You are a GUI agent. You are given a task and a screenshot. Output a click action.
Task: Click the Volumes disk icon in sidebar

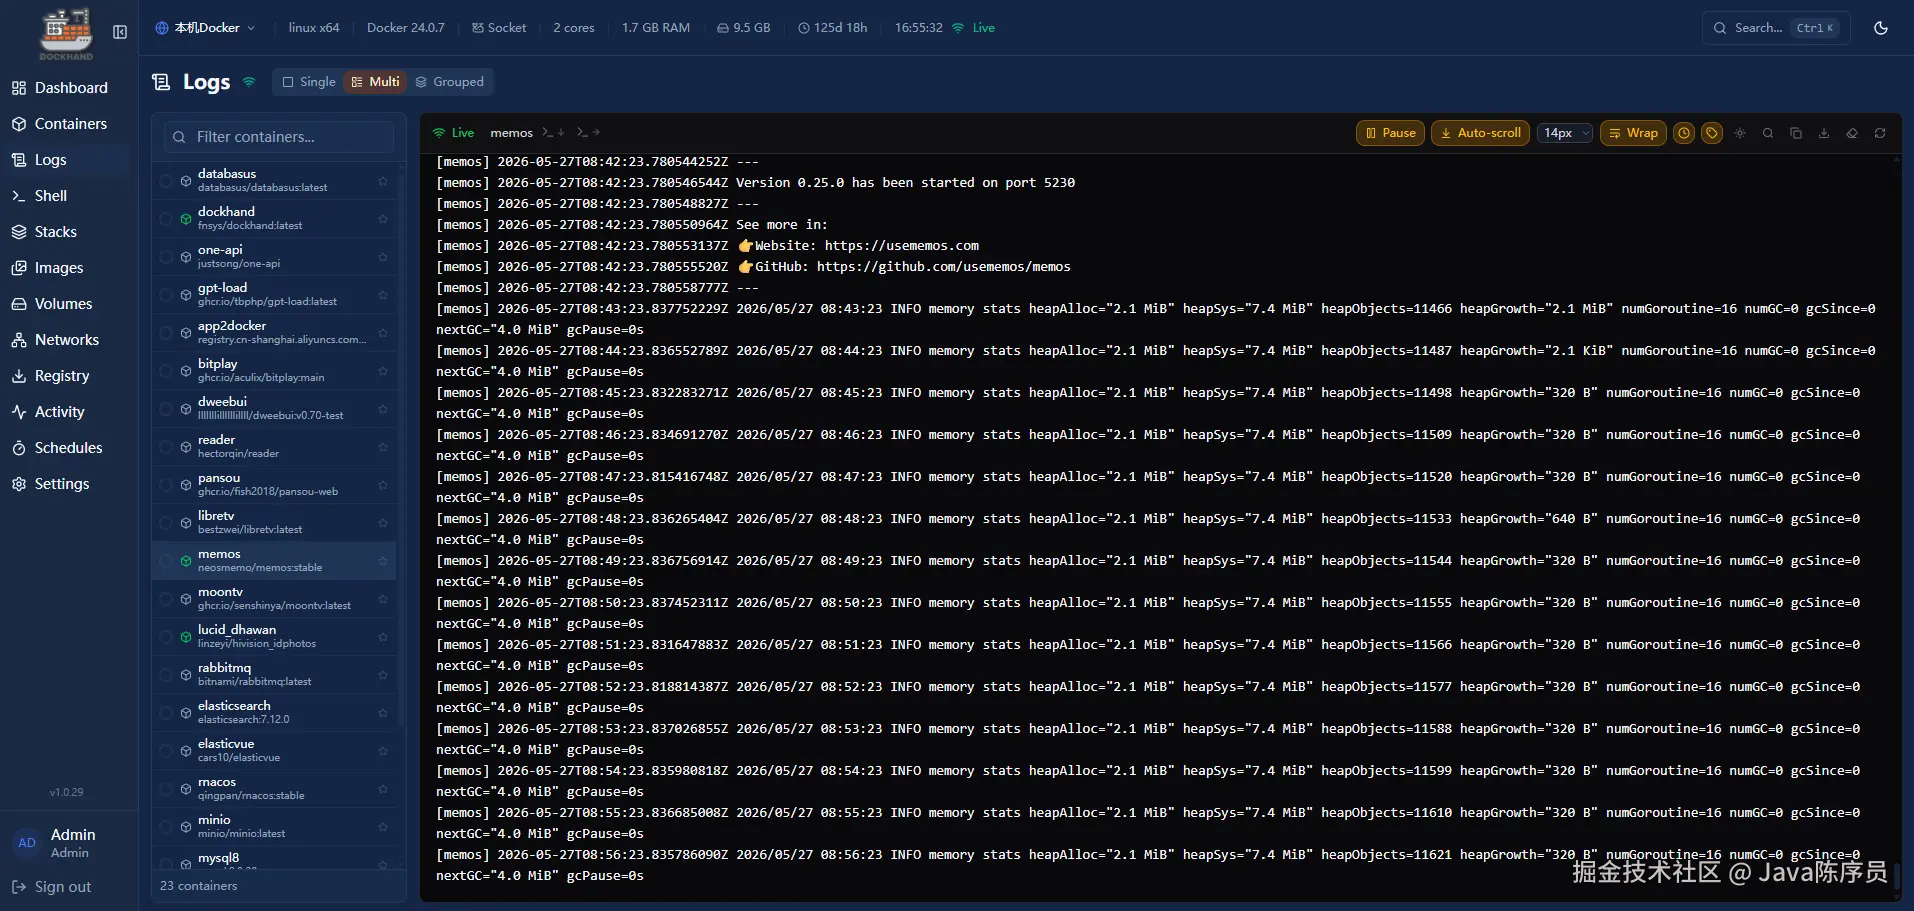pyautogui.click(x=19, y=304)
